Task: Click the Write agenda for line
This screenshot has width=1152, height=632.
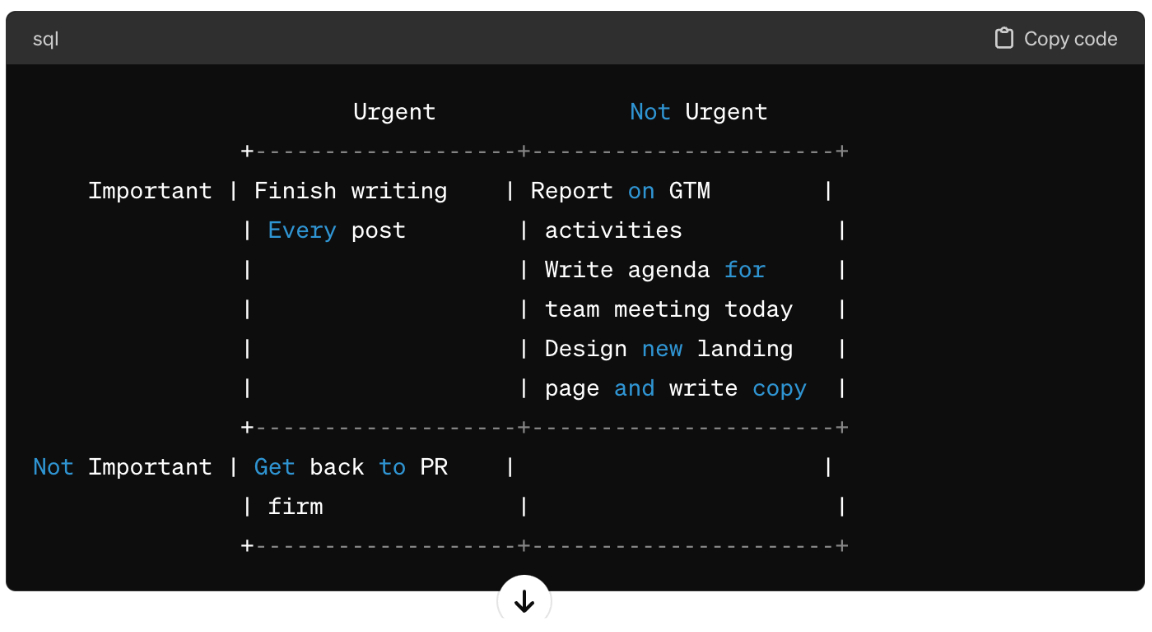Action: click(655, 270)
